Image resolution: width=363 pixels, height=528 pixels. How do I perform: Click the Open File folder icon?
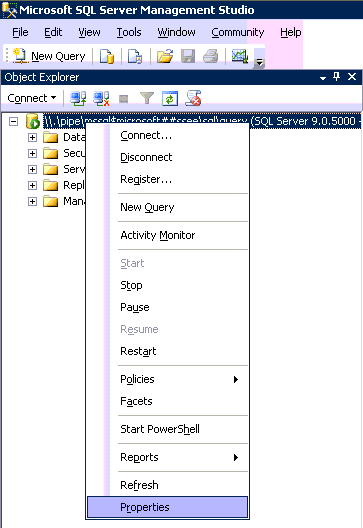point(165,56)
